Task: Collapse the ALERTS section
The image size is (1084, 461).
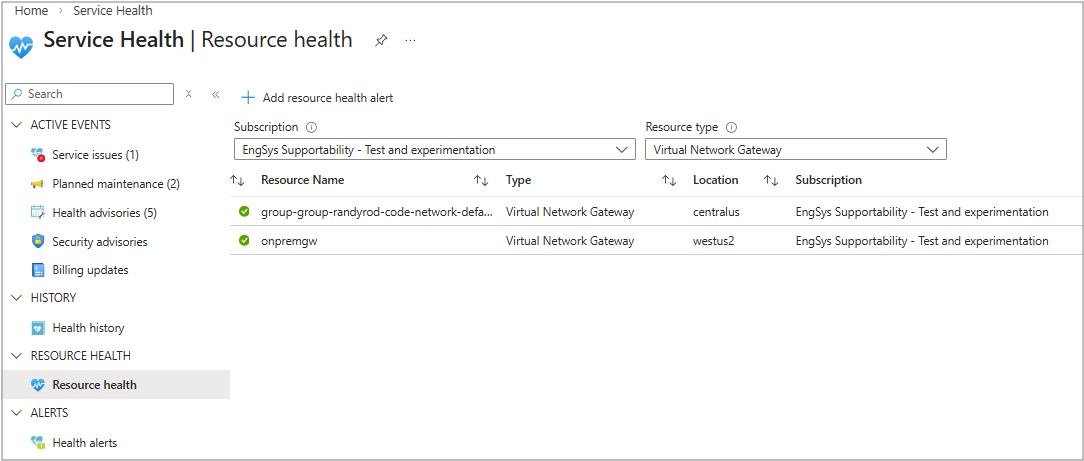Action: tap(17, 413)
